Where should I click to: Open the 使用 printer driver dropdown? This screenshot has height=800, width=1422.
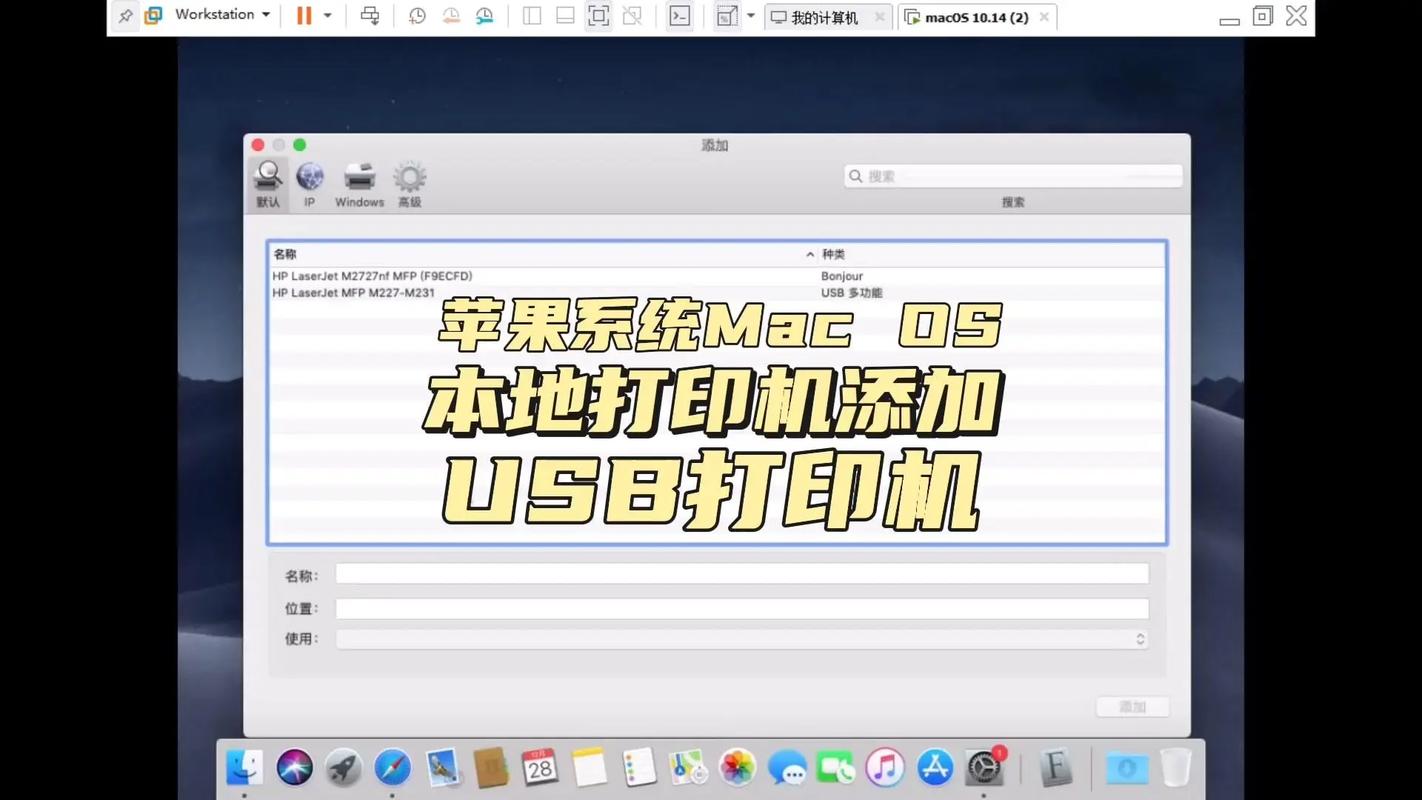pos(1139,638)
